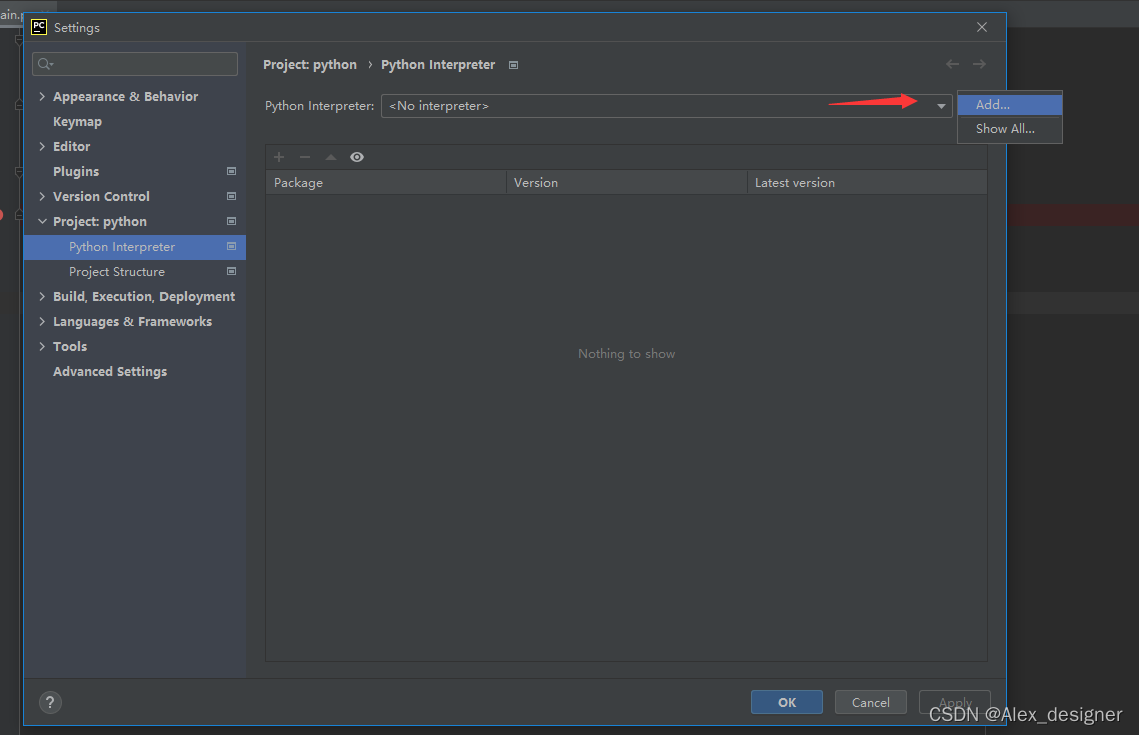Click the install package plus icon
This screenshot has width=1139, height=735.
coord(279,157)
